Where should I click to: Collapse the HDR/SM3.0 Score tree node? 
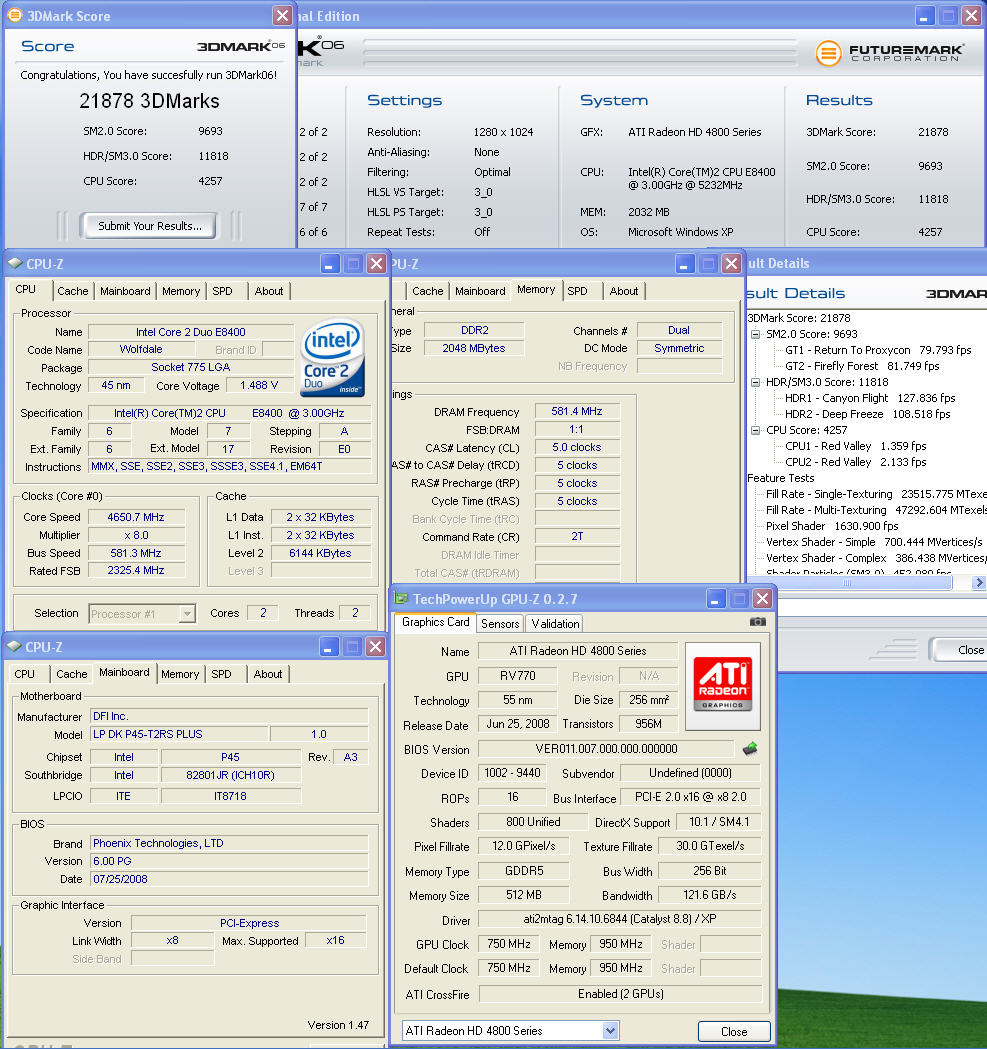pyautogui.click(x=755, y=382)
